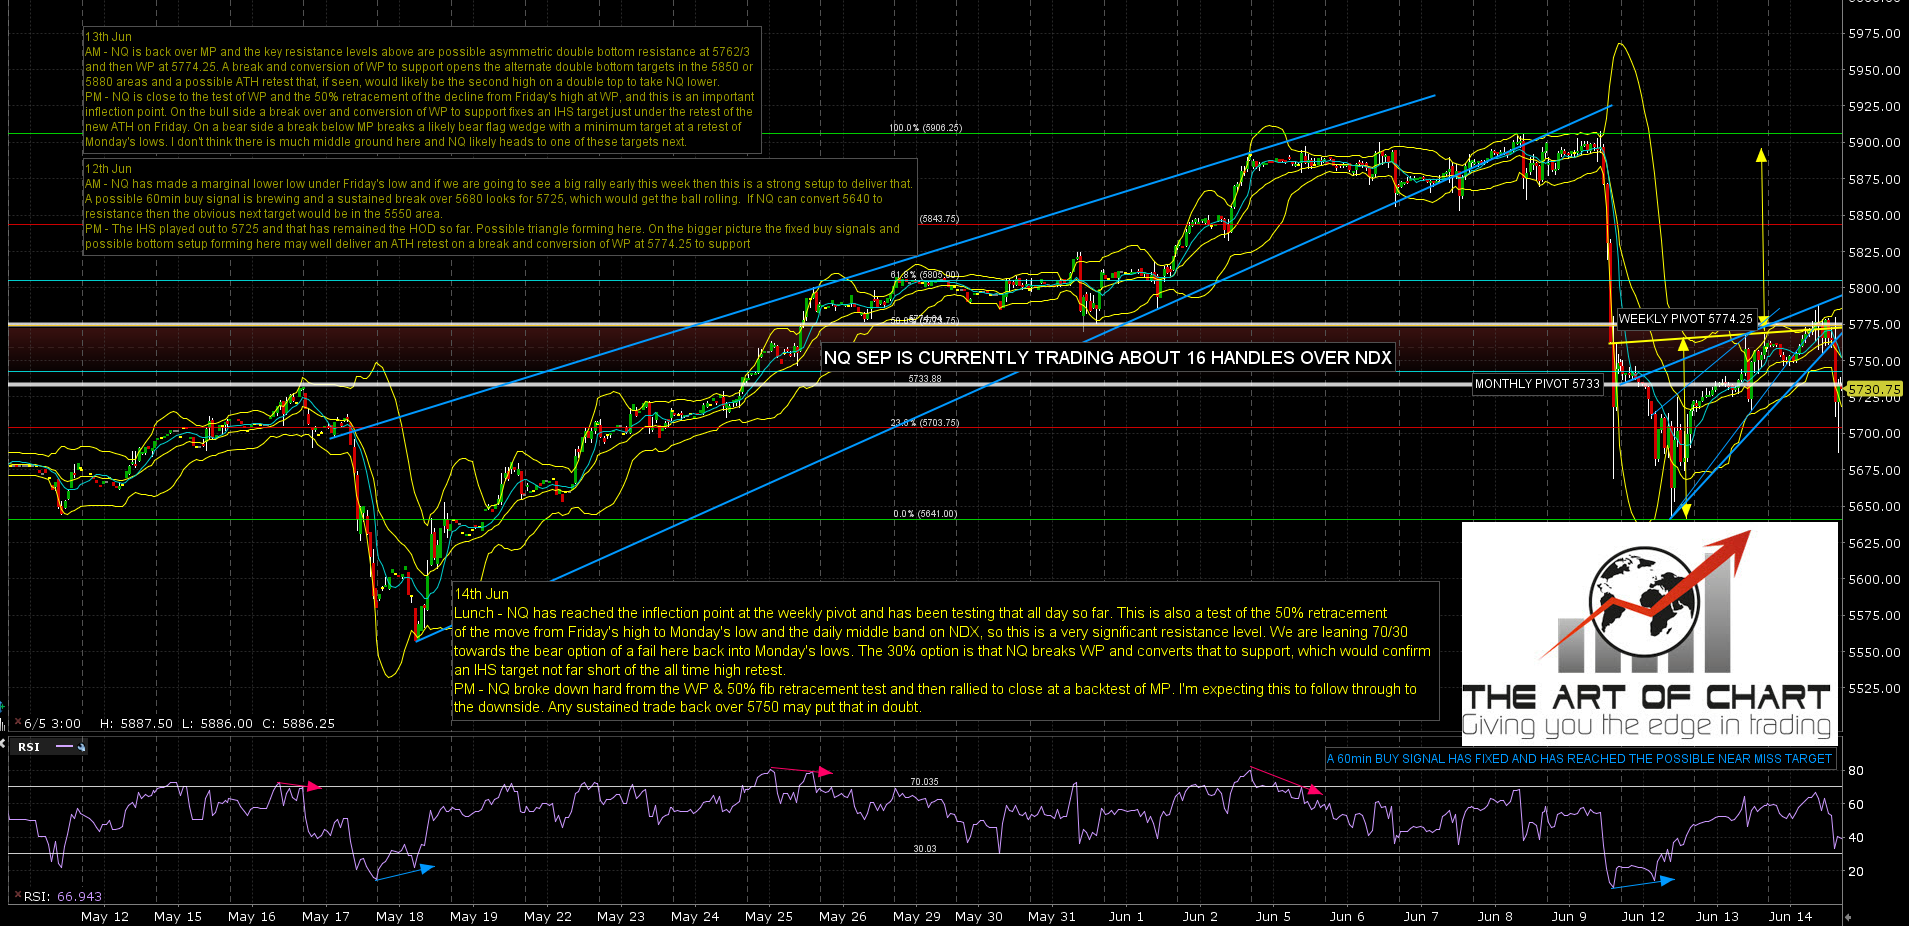Open RSI indicator settings wrench icon
The width and height of the screenshot is (1909, 926).
[82, 747]
